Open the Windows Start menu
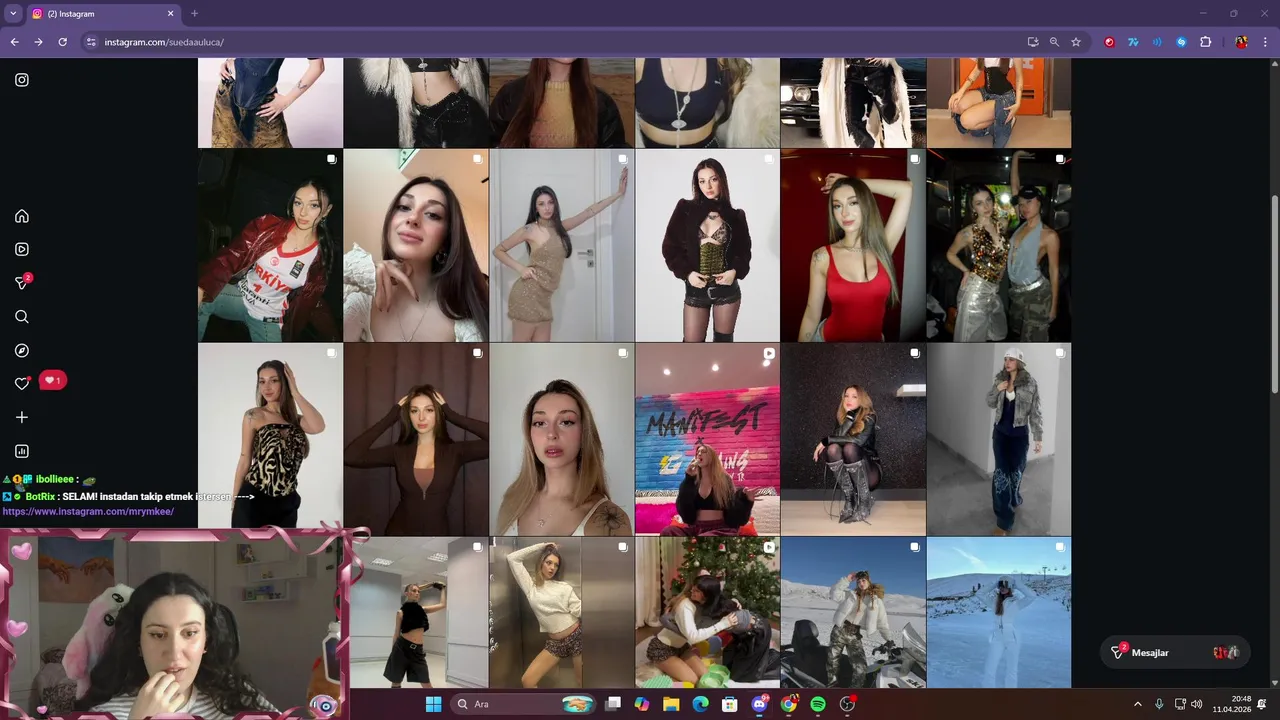The height and width of the screenshot is (720, 1280). click(433, 704)
